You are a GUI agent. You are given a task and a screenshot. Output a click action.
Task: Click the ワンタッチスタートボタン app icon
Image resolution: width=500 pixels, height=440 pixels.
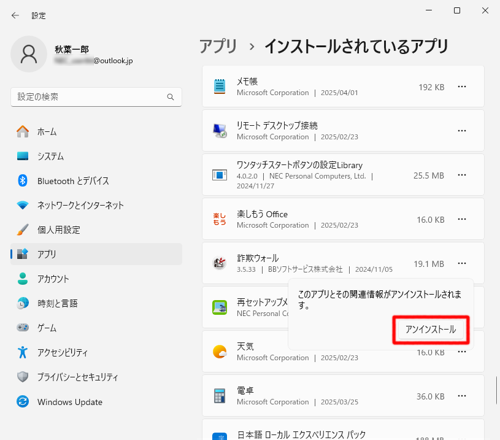pyautogui.click(x=220, y=175)
